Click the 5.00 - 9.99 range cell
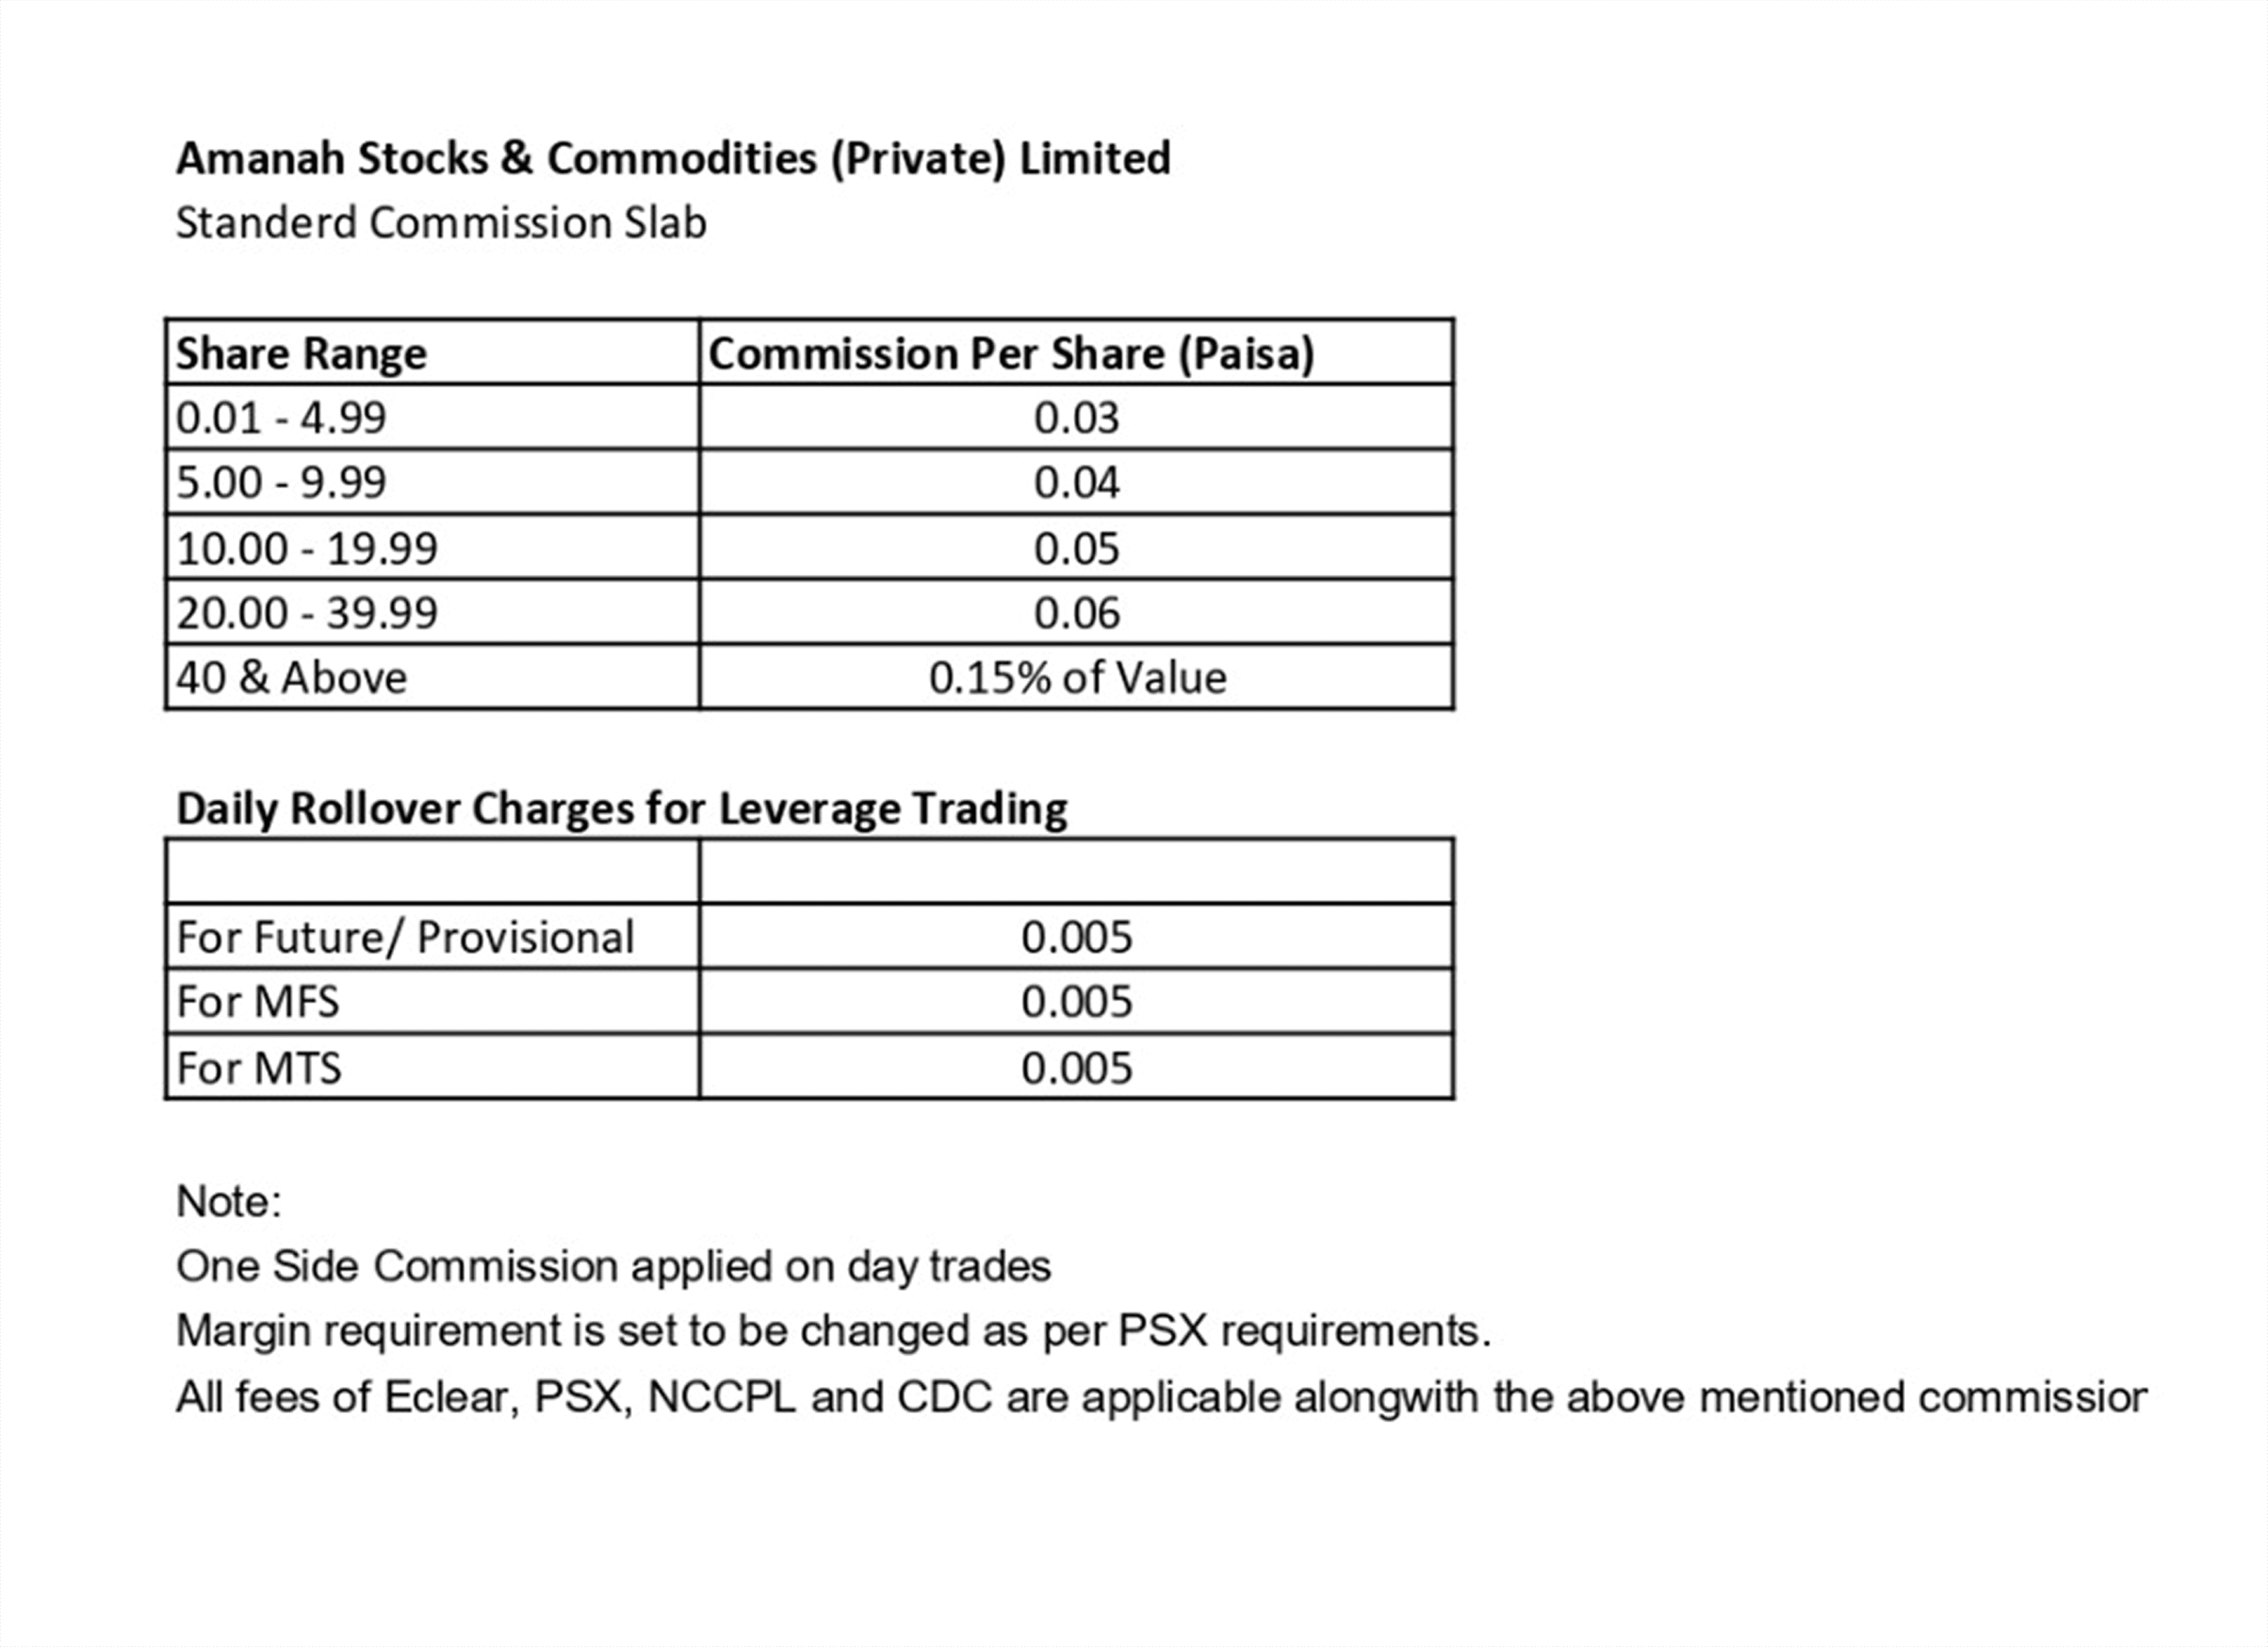This screenshot has height=1647, width=2268. tap(281, 482)
